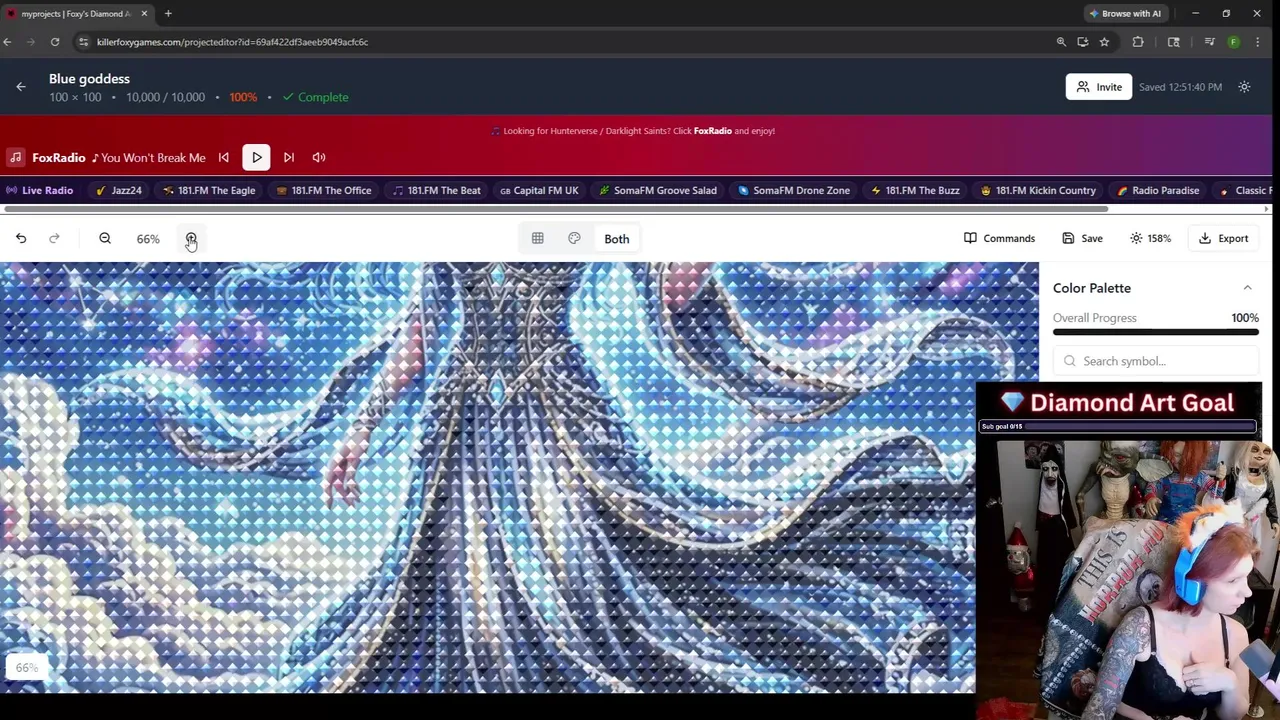Bookmark this page with star icon
This screenshot has height=720, width=1280.
point(1104,42)
